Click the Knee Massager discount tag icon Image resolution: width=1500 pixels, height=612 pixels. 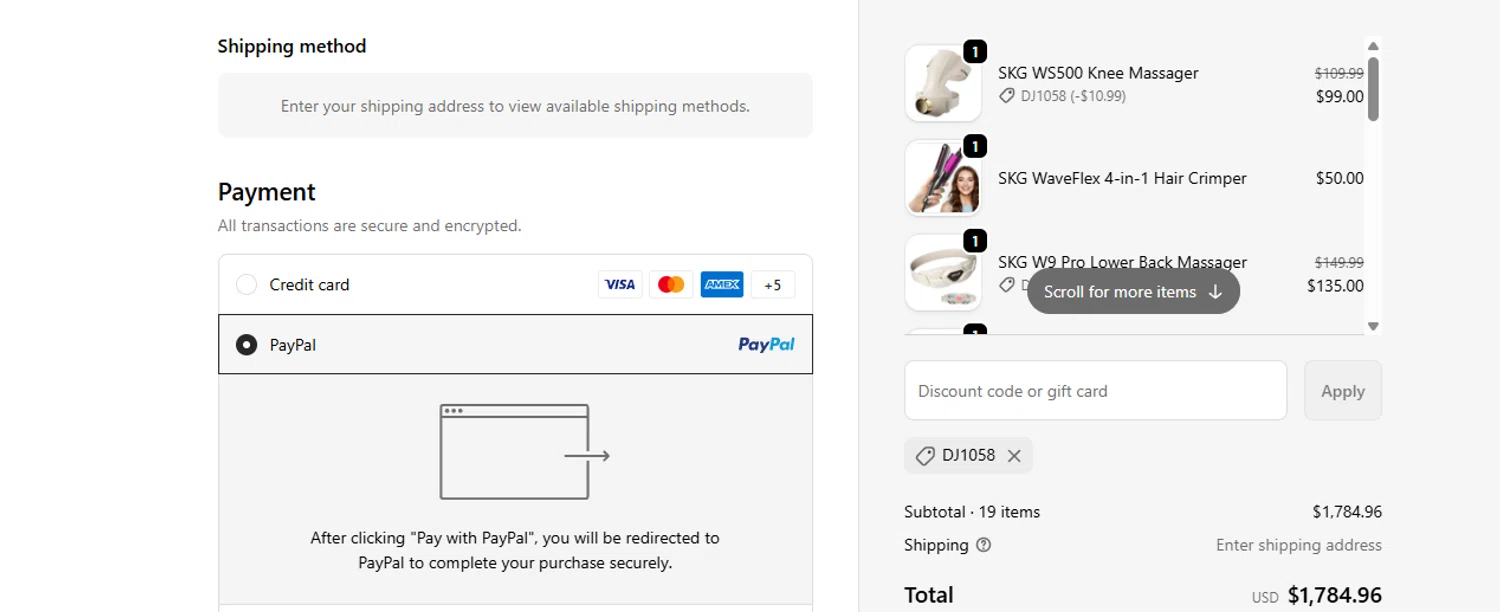[x=1007, y=96]
